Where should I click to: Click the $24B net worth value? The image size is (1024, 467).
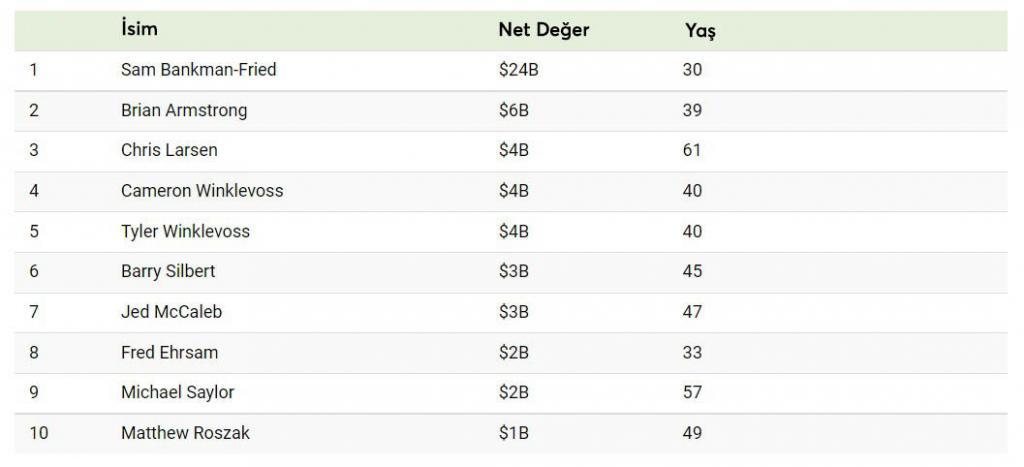click(x=519, y=69)
